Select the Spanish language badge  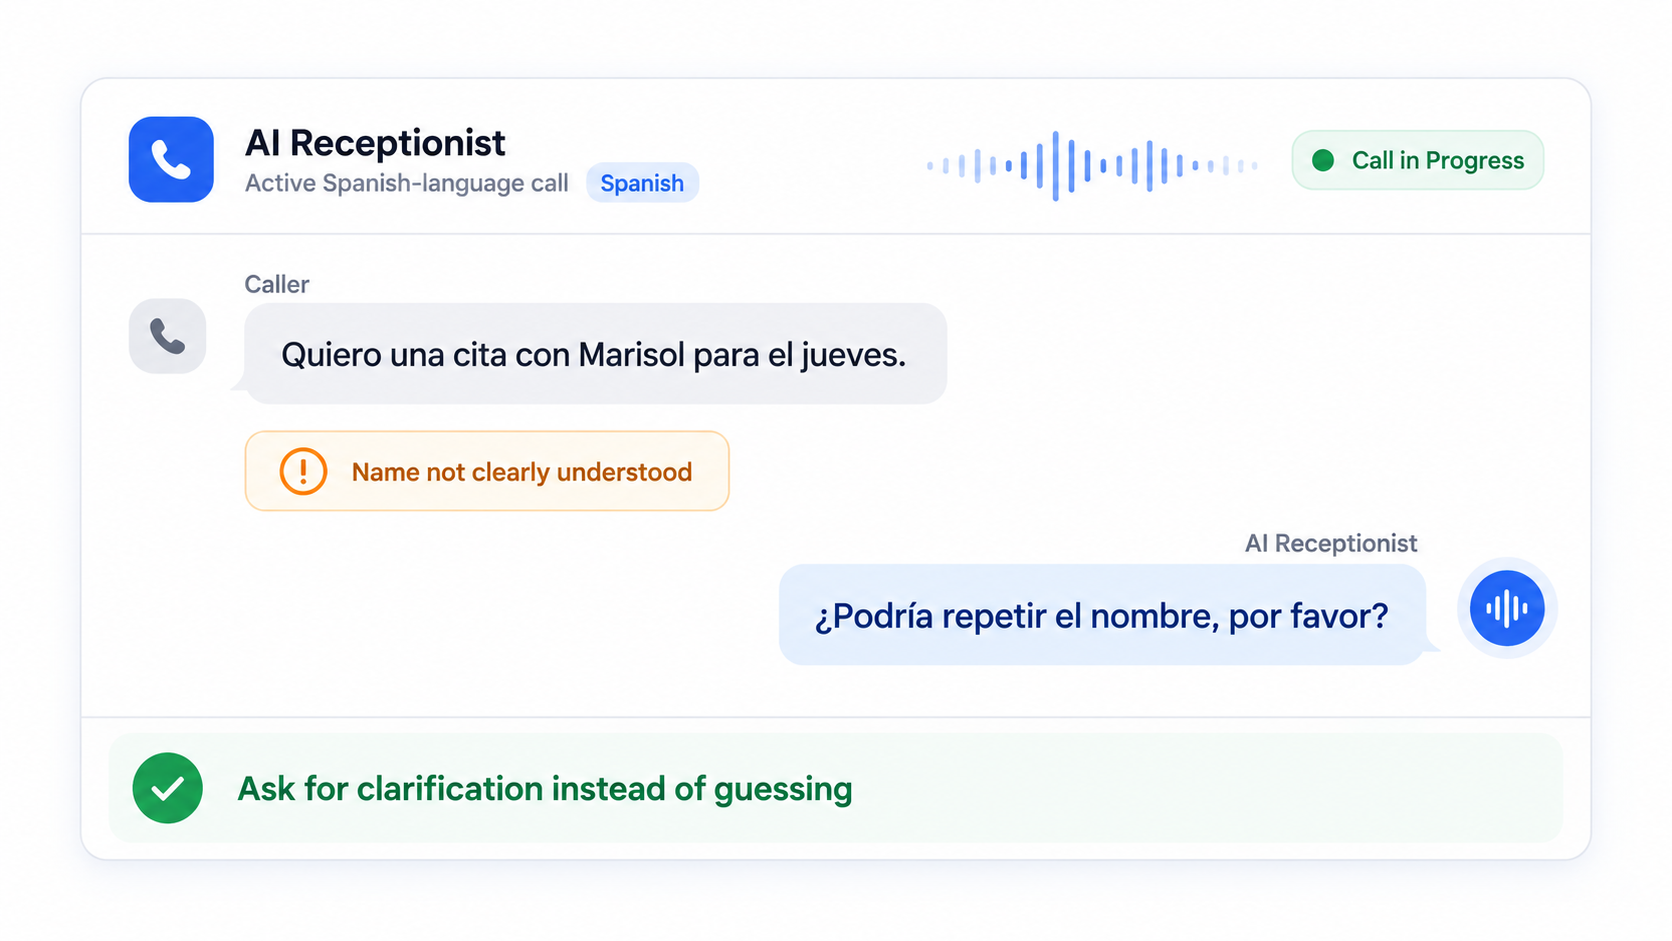click(642, 183)
